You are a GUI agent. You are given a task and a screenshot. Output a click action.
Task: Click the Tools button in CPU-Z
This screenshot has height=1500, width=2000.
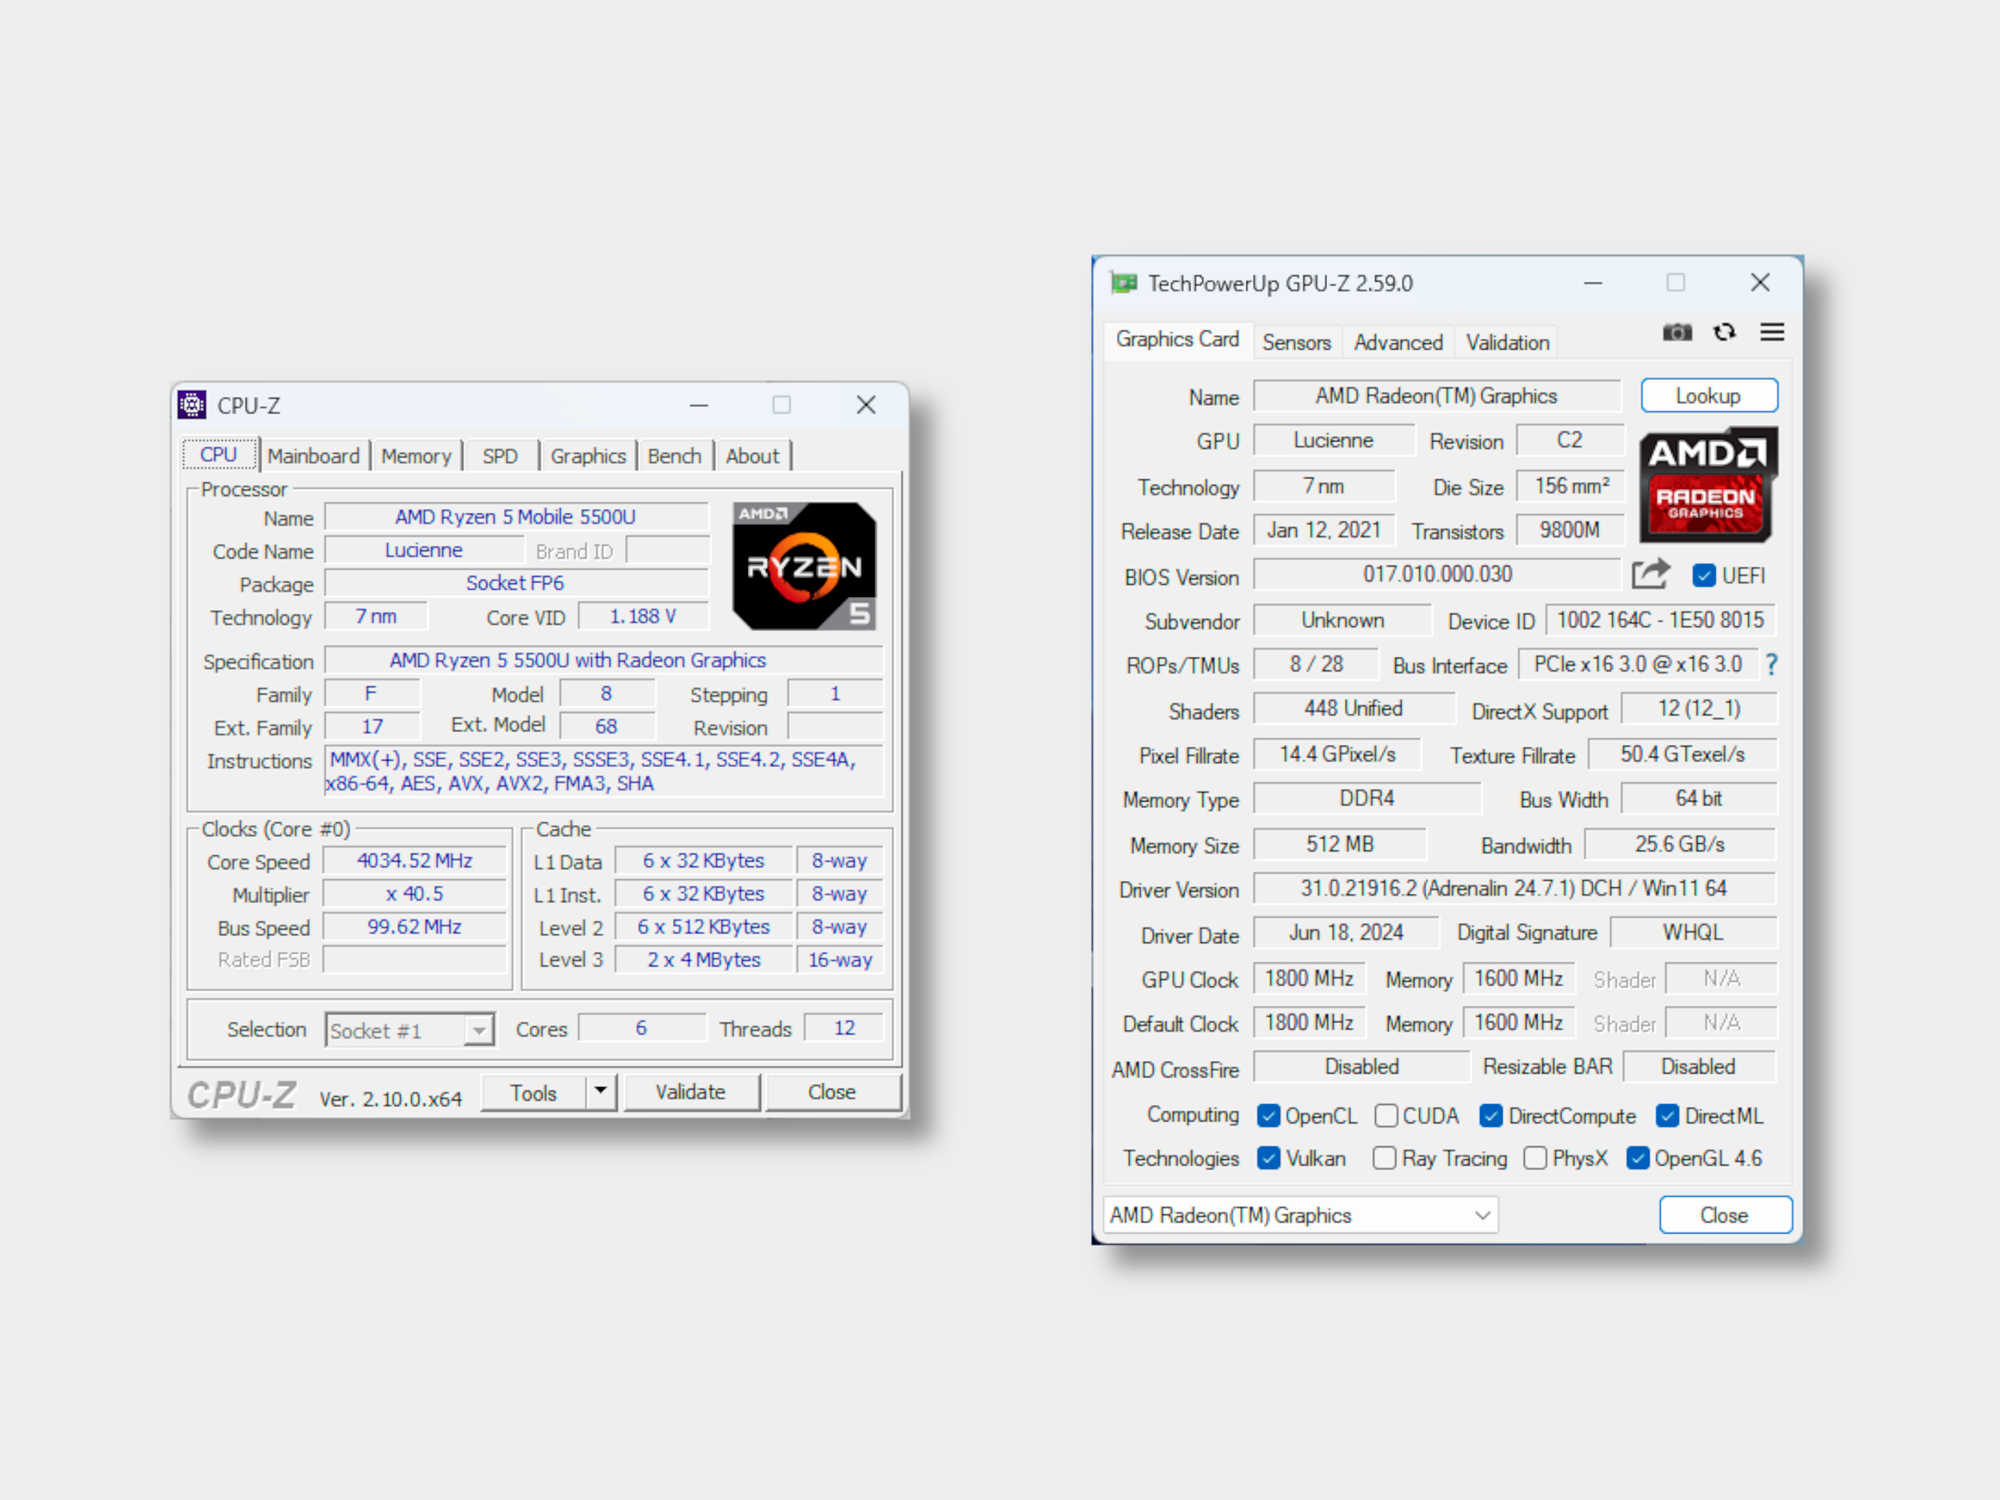pos(533,1092)
